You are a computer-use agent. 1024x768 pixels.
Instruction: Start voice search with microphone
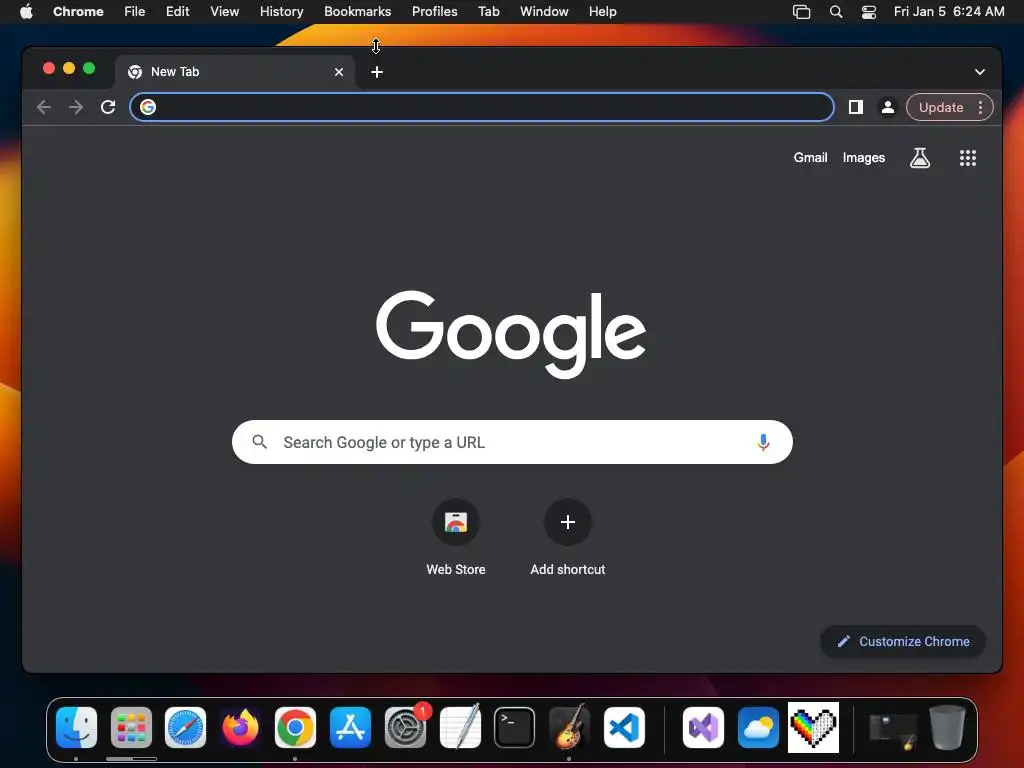click(x=763, y=442)
